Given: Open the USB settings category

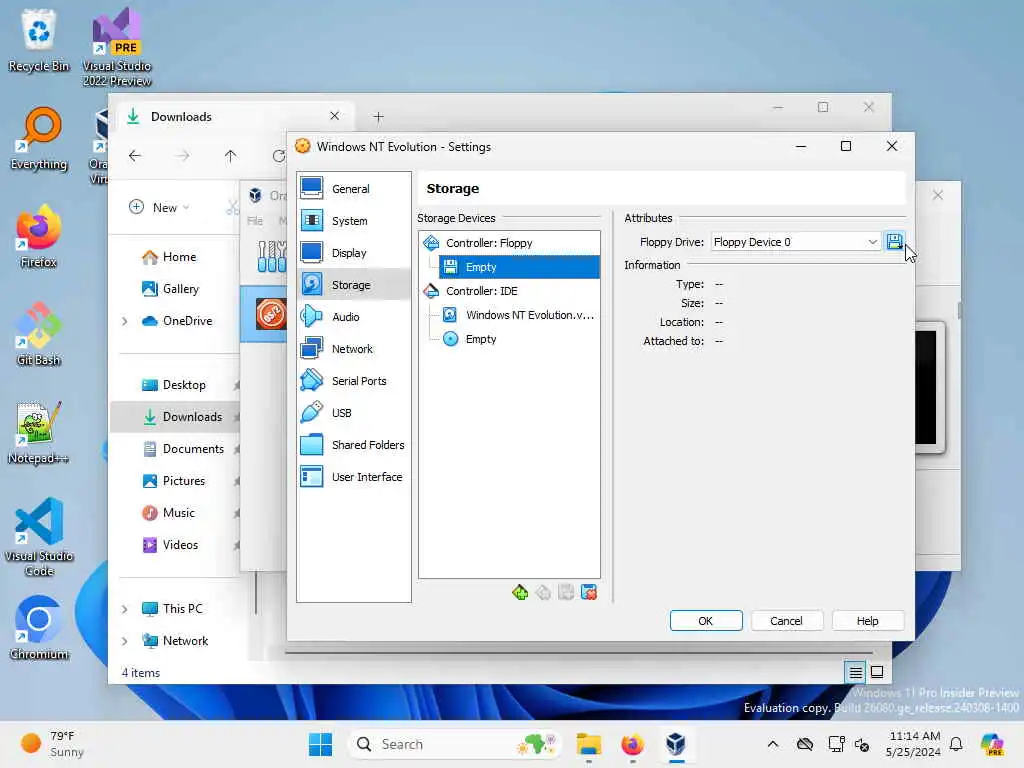Looking at the screenshot, I should [x=353, y=413].
